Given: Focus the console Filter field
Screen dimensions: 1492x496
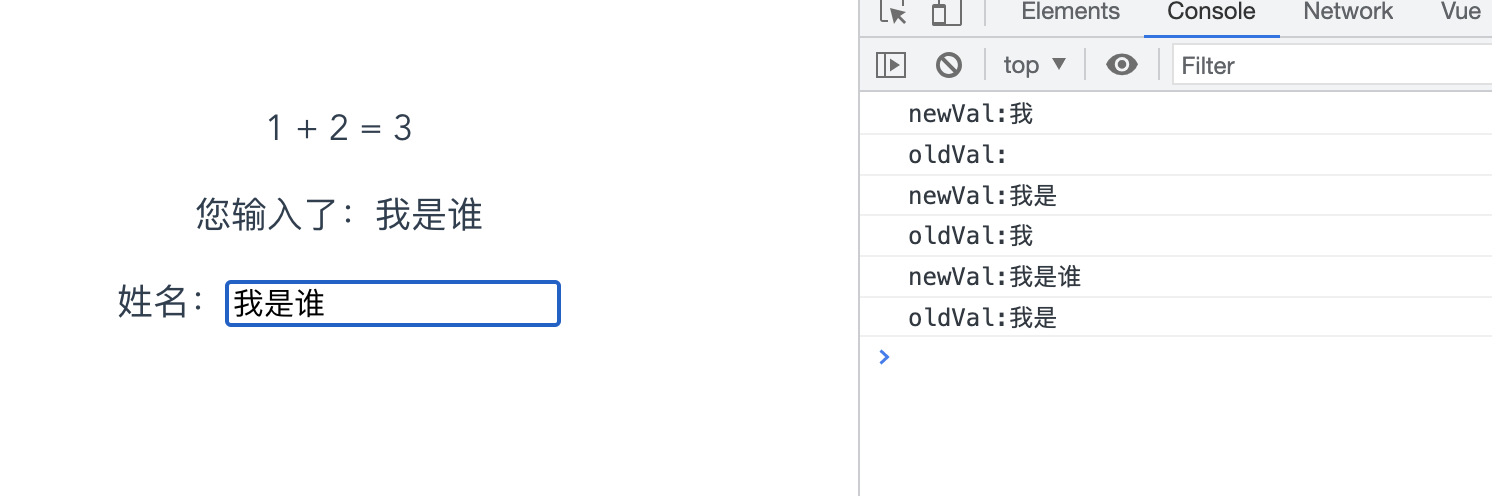Looking at the screenshot, I should (1332, 65).
